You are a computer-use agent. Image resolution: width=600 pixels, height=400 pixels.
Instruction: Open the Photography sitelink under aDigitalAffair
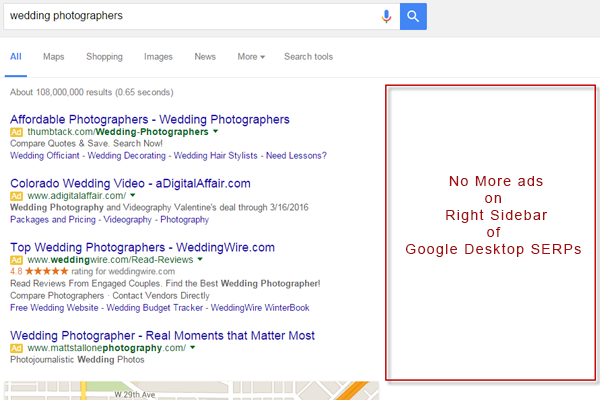click(x=184, y=220)
